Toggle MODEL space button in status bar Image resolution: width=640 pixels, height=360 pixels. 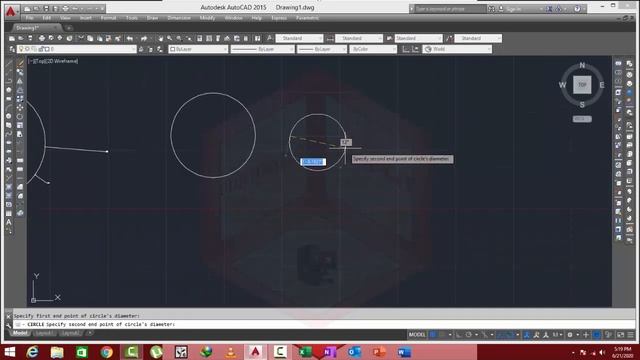(x=417, y=335)
